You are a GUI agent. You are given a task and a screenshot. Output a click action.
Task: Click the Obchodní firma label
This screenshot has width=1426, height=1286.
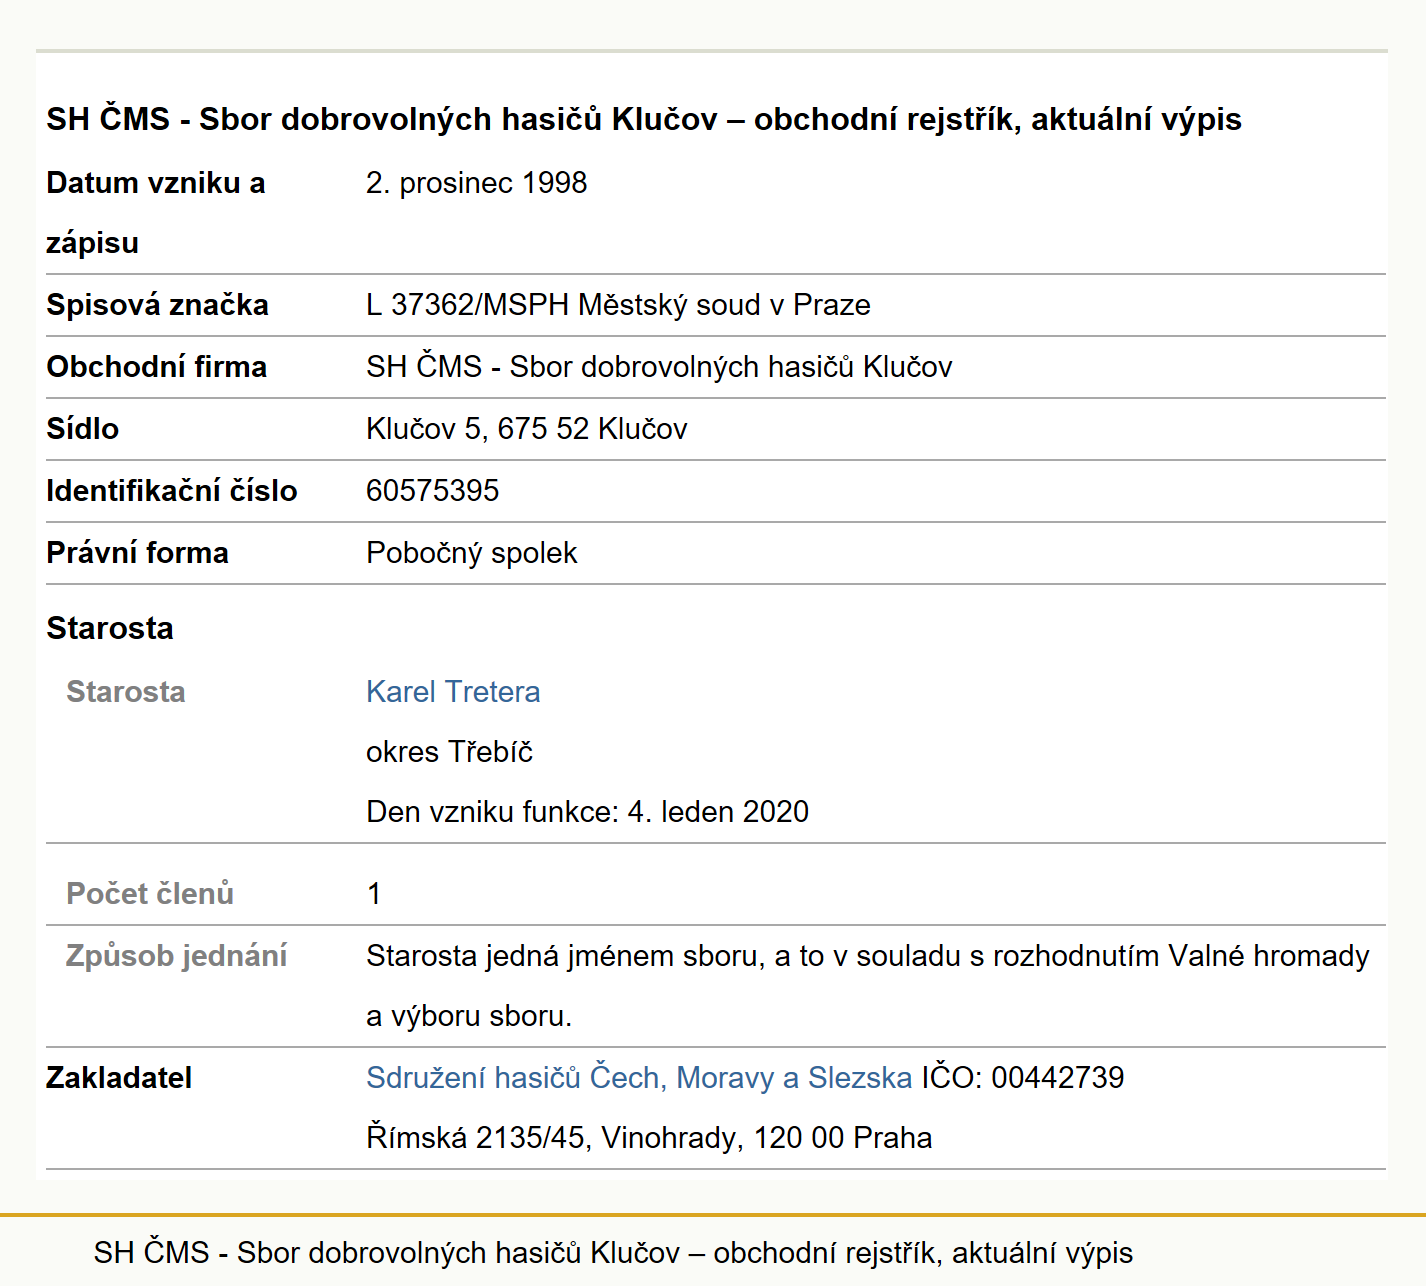point(156,367)
